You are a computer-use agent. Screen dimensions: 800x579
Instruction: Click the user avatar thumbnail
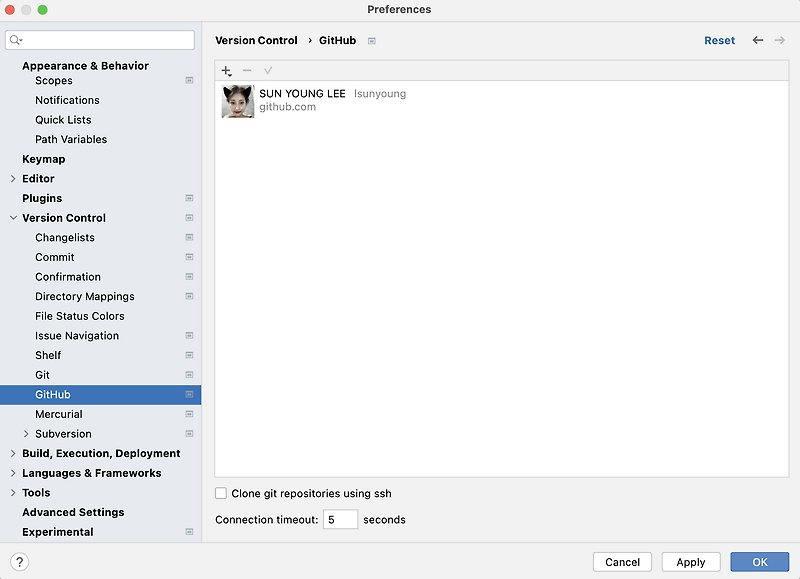point(237,101)
